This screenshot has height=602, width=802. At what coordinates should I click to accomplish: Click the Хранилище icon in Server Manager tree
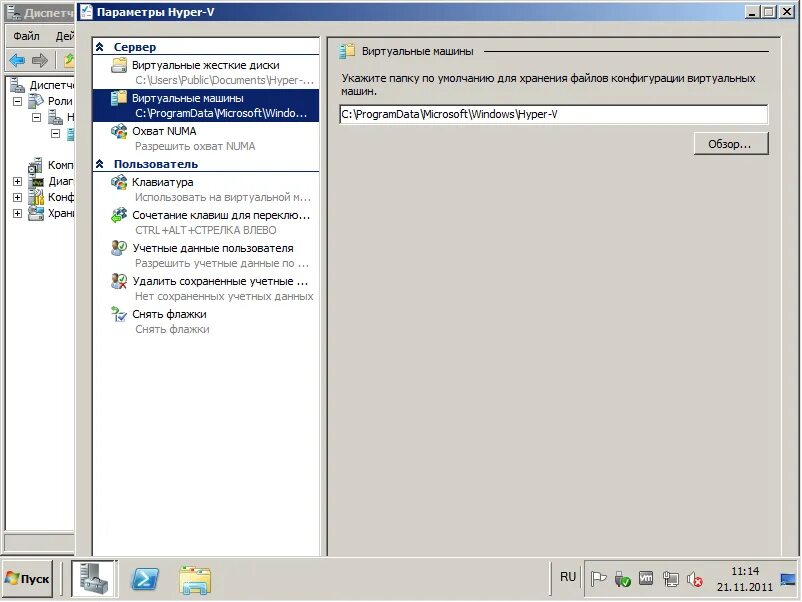[36, 213]
